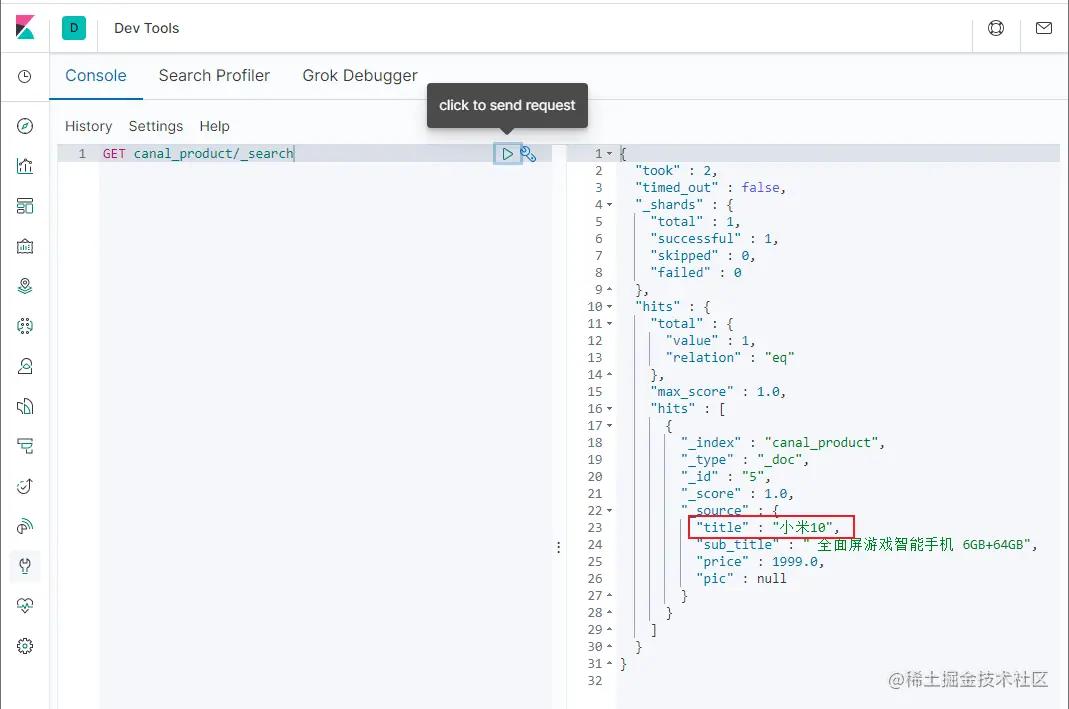Switch to the Search Profiler tab
The height and width of the screenshot is (709, 1069).
point(214,76)
